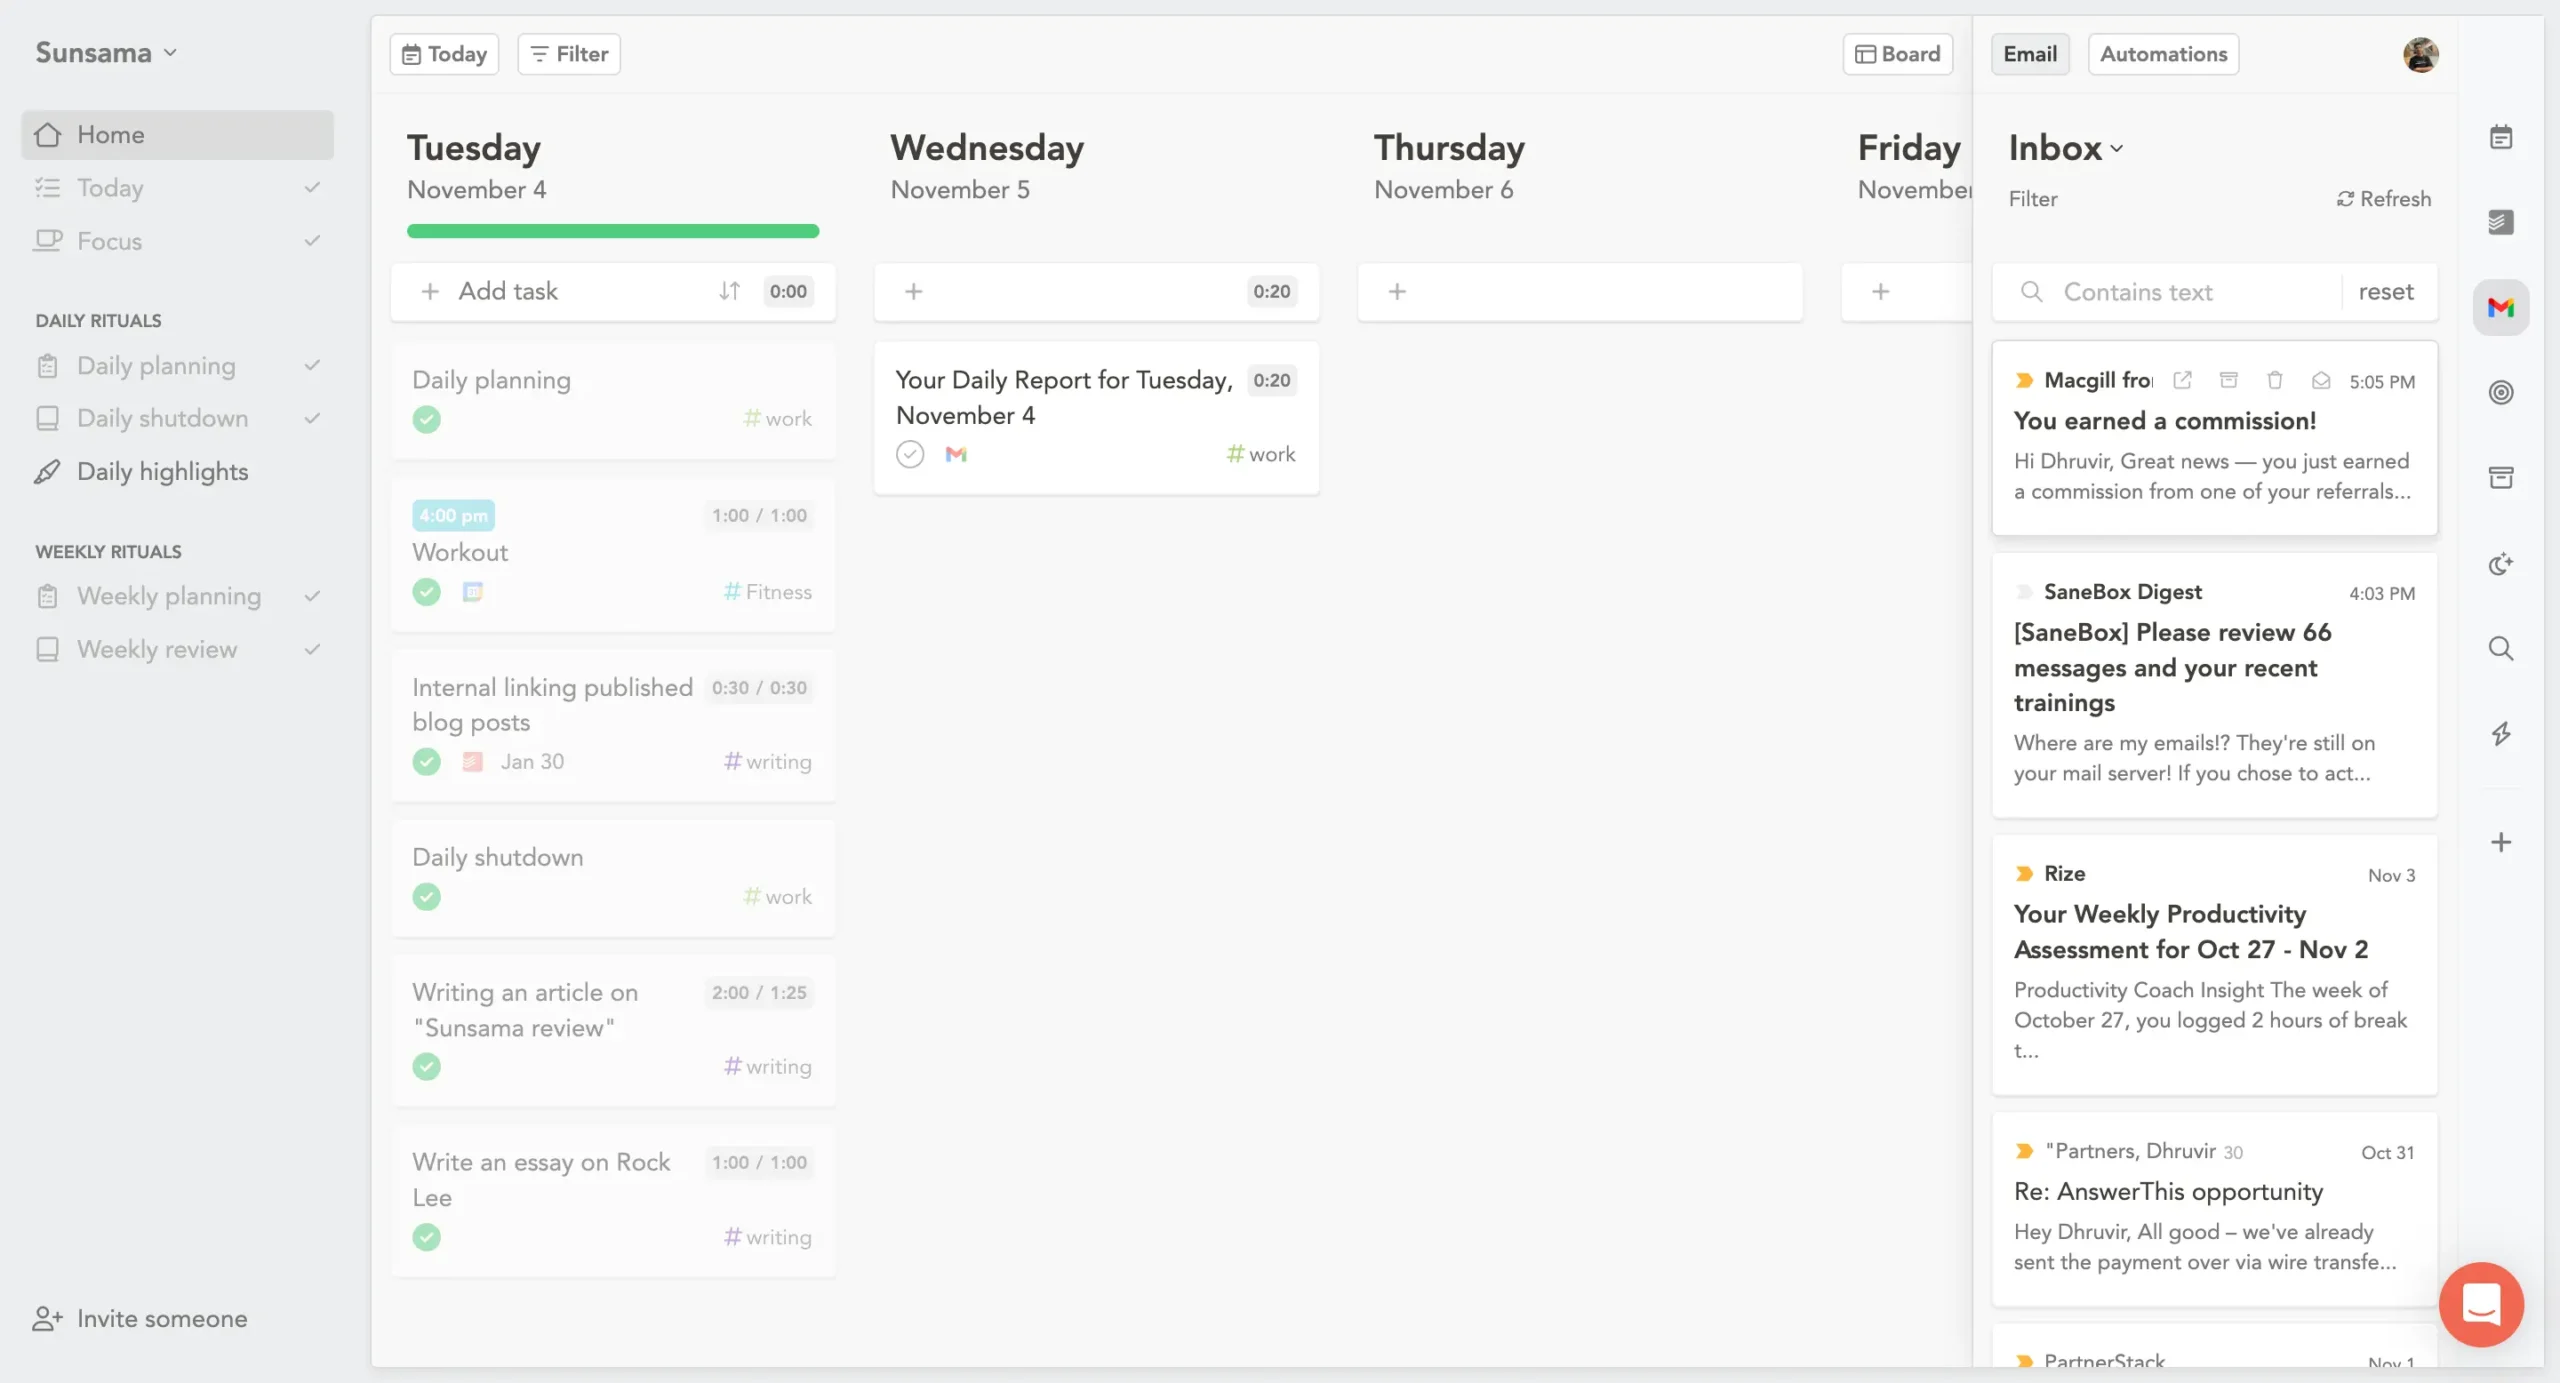Select the Email tab

coord(2030,54)
